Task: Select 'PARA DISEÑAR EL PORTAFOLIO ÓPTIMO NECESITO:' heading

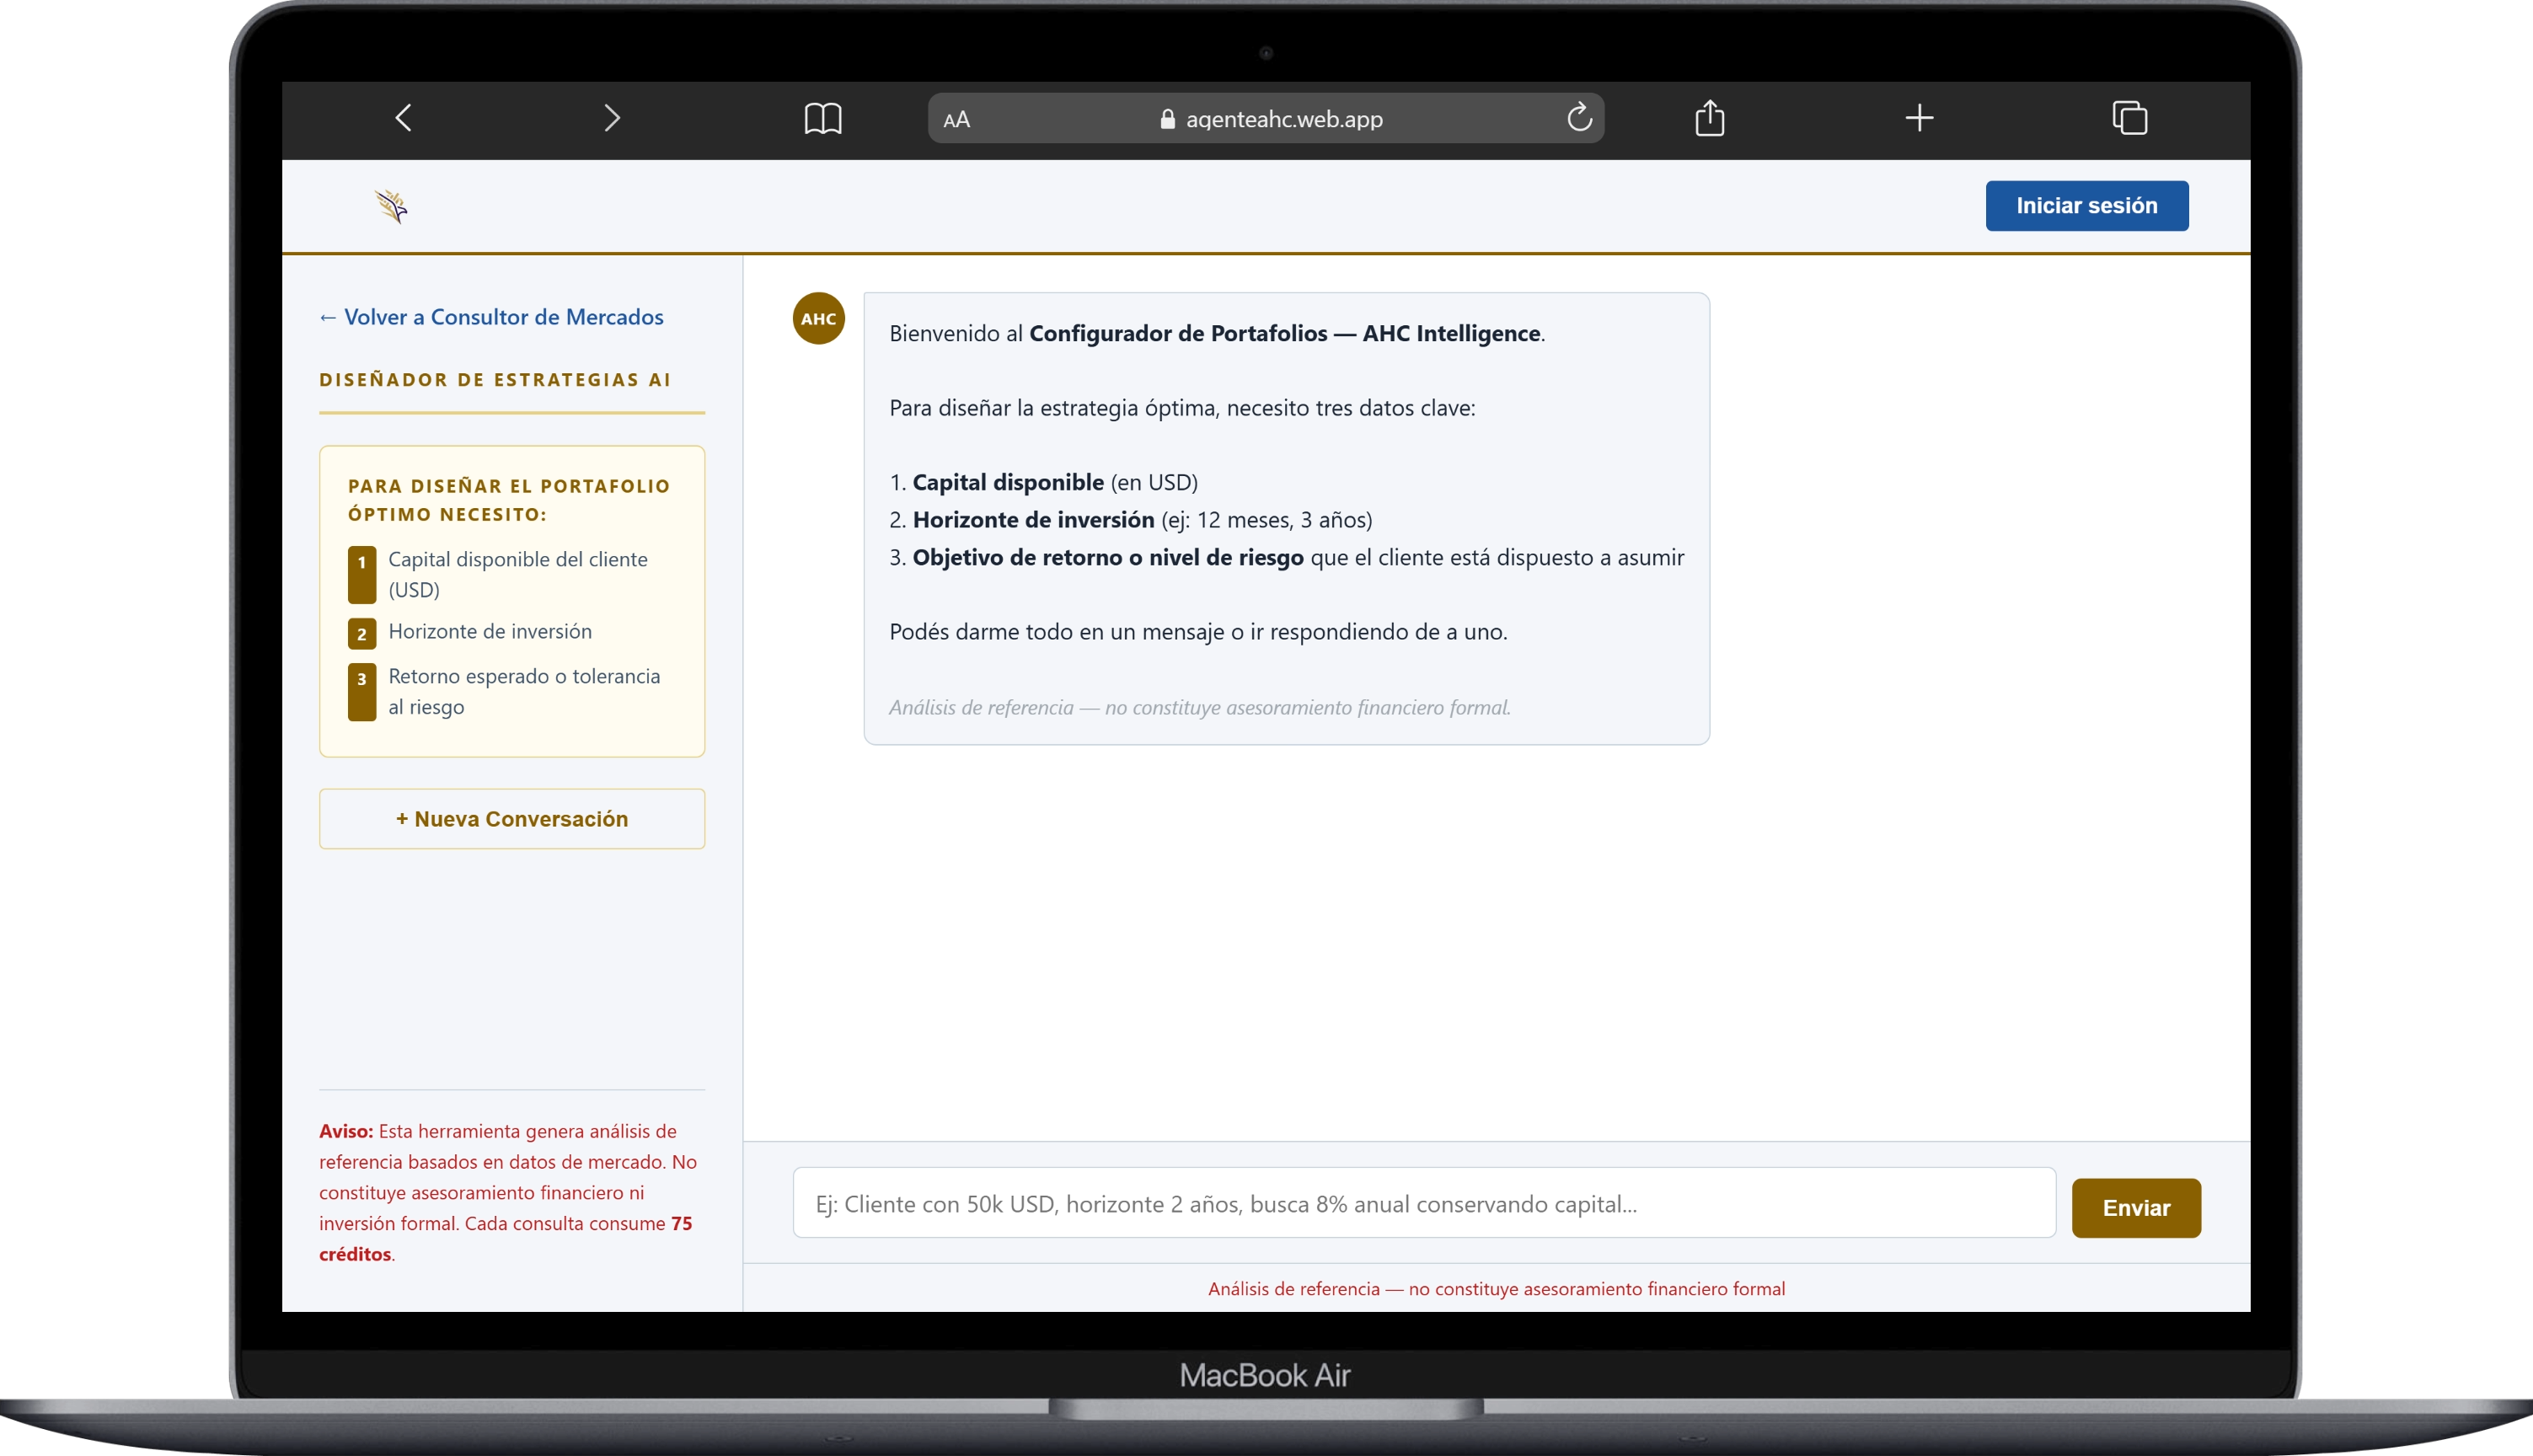Action: click(509, 500)
